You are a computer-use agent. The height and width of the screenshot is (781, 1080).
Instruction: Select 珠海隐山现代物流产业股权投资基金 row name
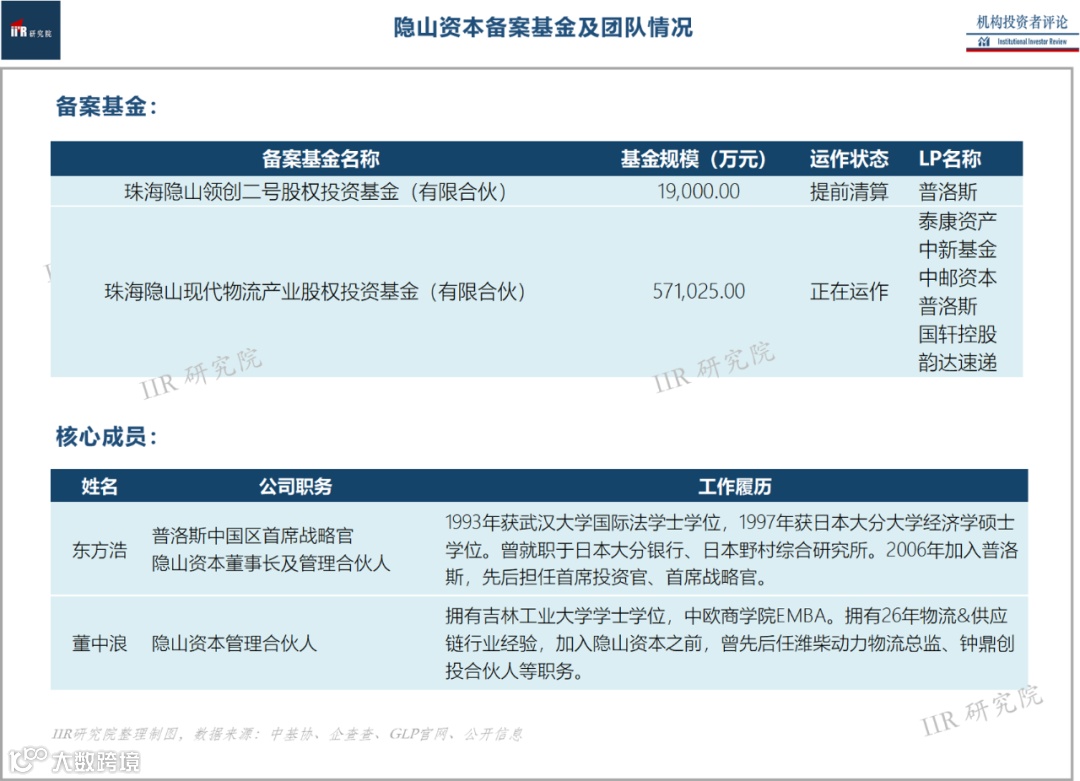[315, 291]
